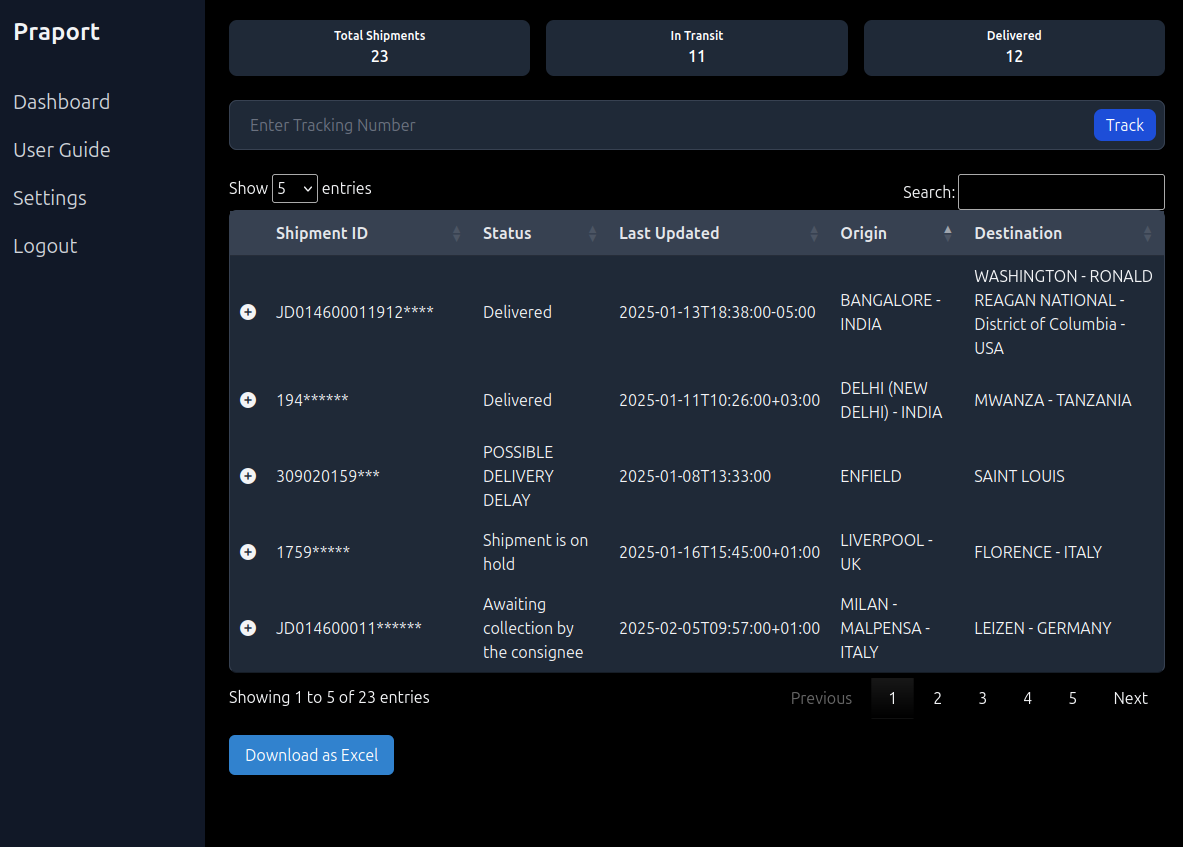
Task: Open Settings from the sidebar
Action: tap(49, 197)
